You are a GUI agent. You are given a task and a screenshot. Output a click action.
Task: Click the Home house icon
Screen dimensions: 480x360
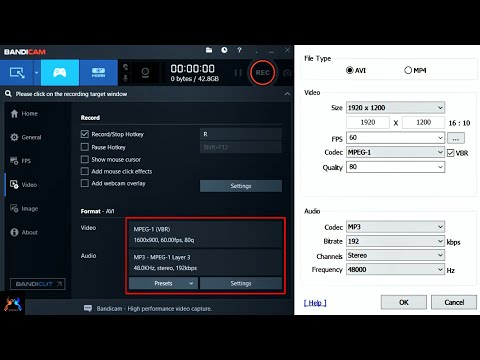14,114
